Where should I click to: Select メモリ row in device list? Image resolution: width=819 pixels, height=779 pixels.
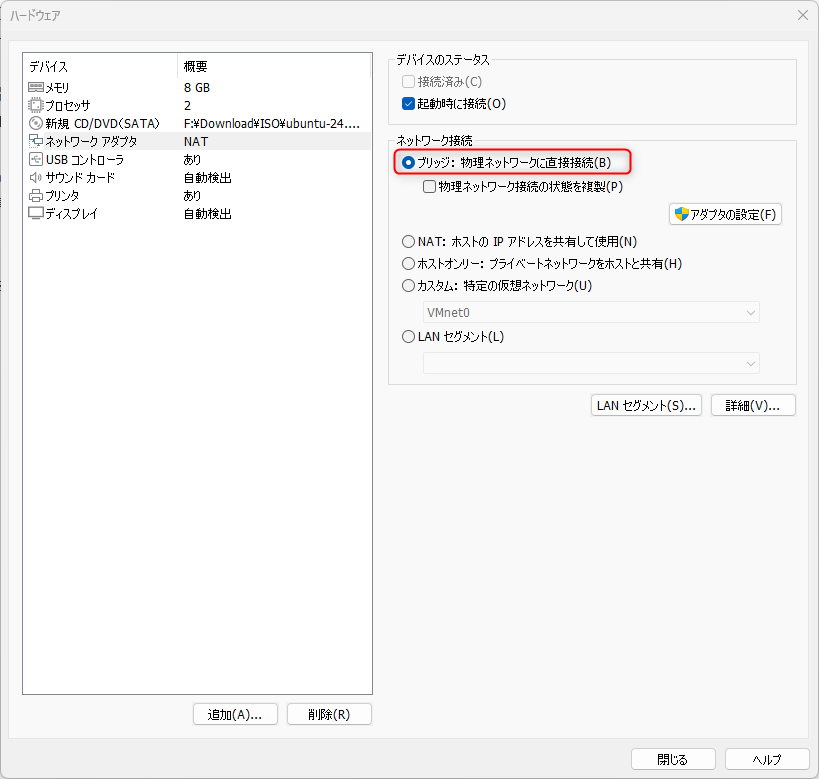click(x=197, y=87)
